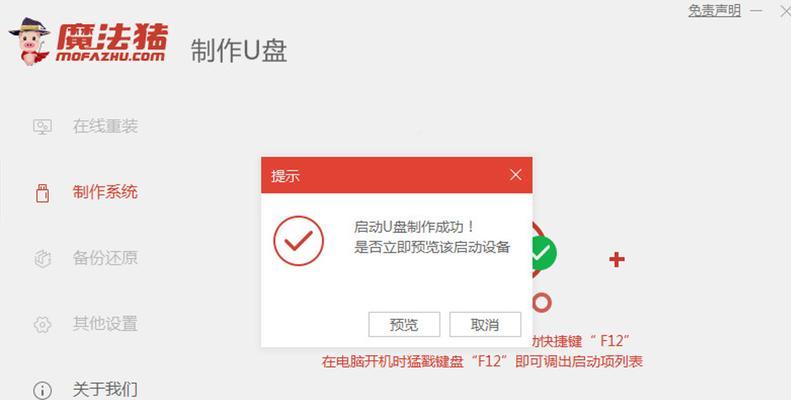This screenshot has width=791, height=400.
Task: Click the green checkmark shield icon
Action: pyautogui.click(x=544, y=253)
